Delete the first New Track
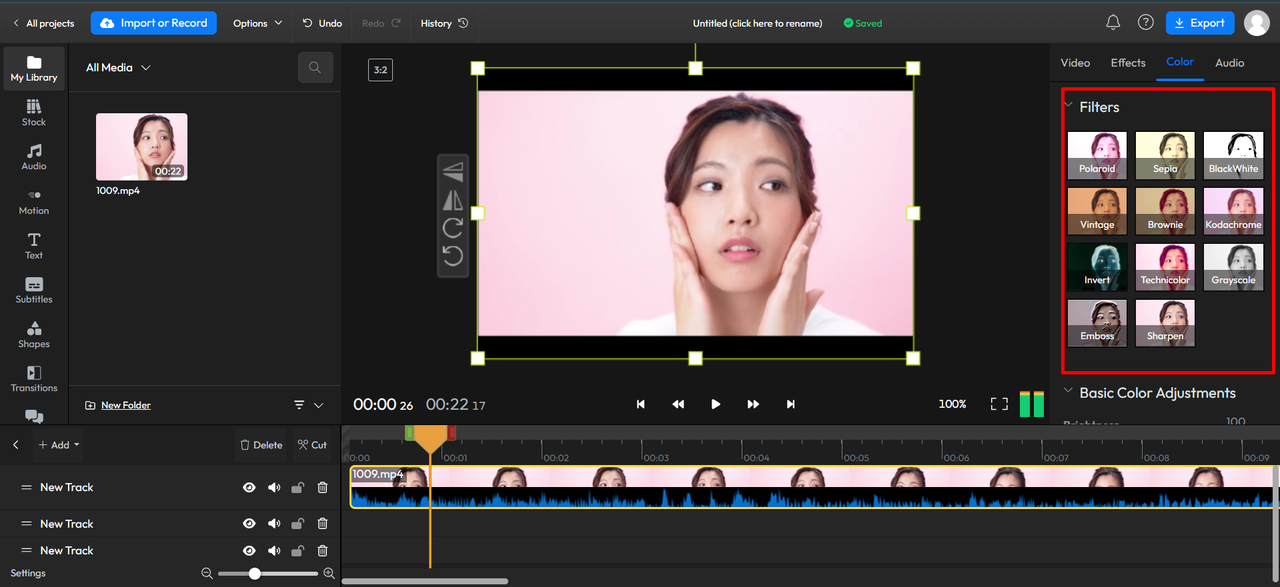 point(322,488)
